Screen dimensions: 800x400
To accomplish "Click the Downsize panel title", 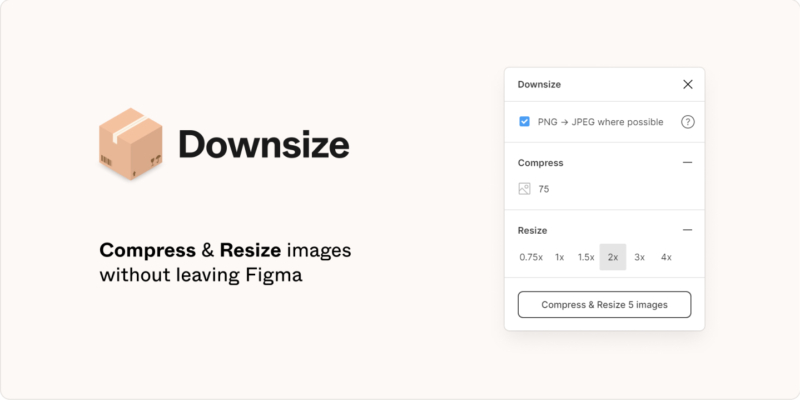I will pos(539,84).
